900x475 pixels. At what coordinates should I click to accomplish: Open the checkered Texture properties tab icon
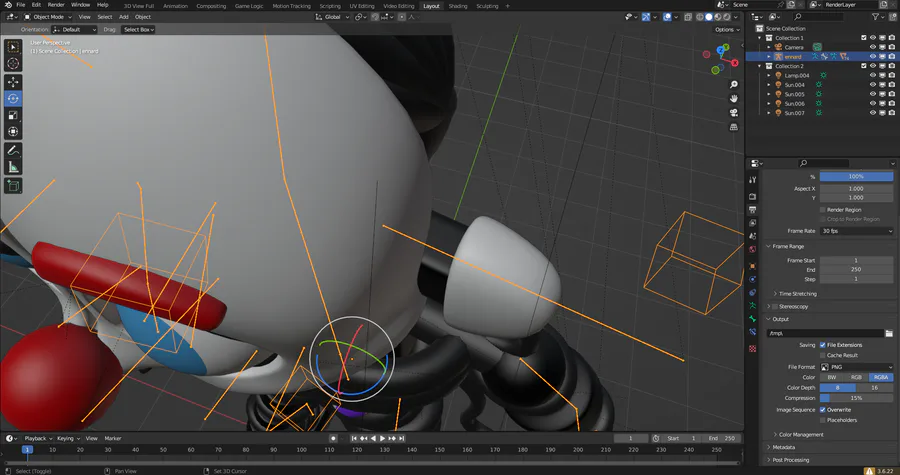[x=752, y=349]
